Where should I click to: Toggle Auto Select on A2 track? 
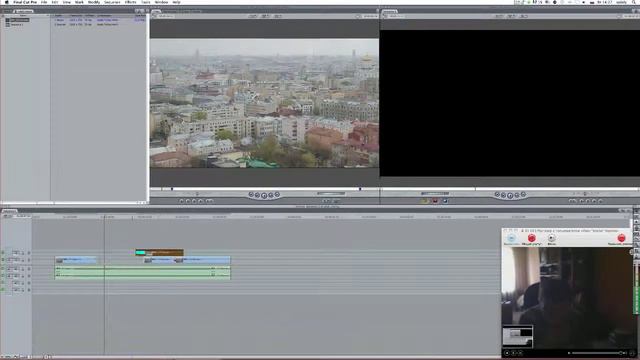(x=29, y=276)
